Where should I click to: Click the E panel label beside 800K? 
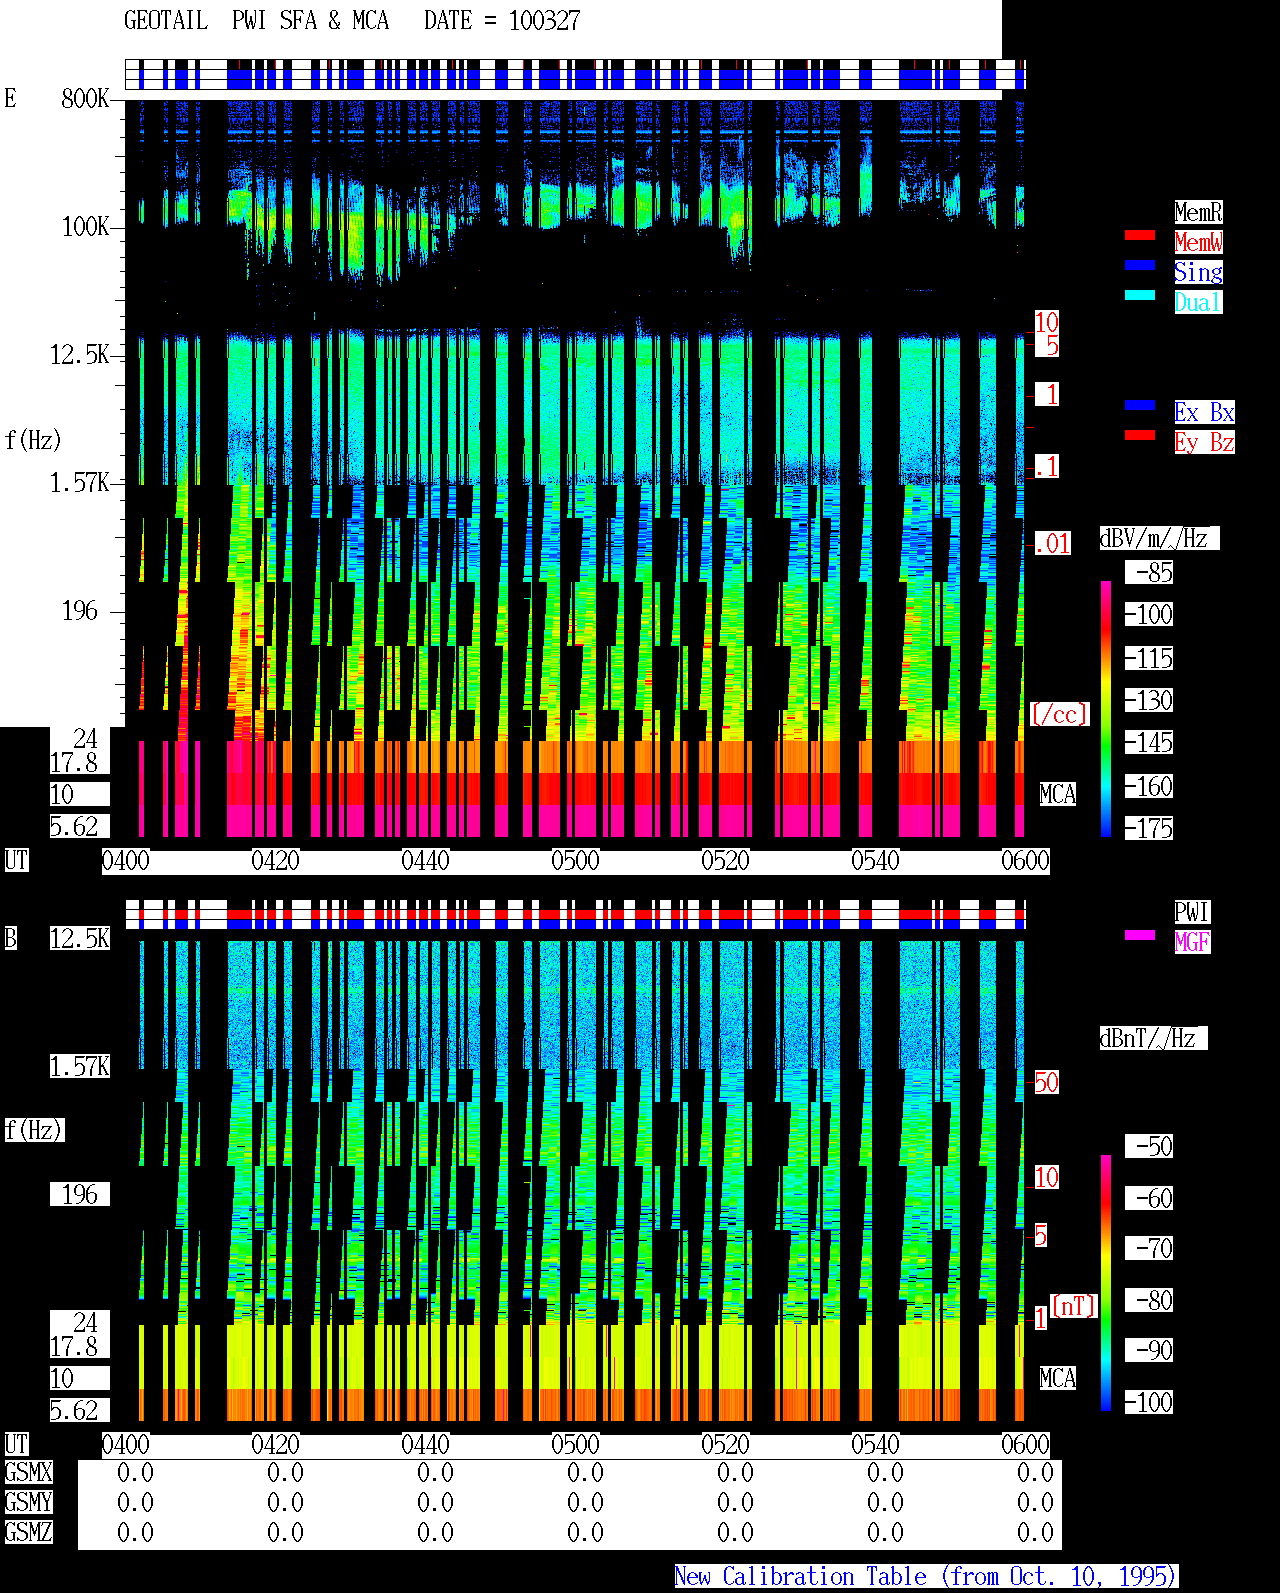pos(11,98)
